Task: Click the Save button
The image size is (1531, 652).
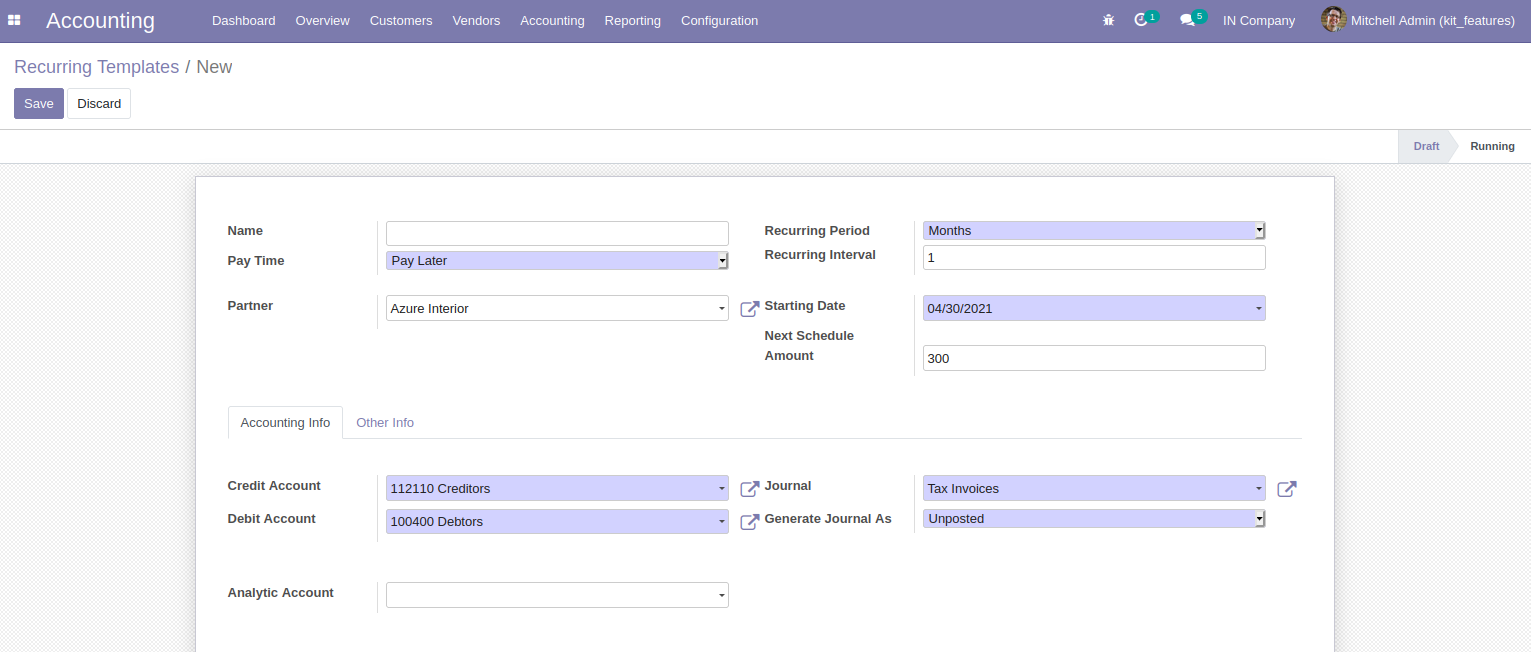Action: (x=39, y=104)
